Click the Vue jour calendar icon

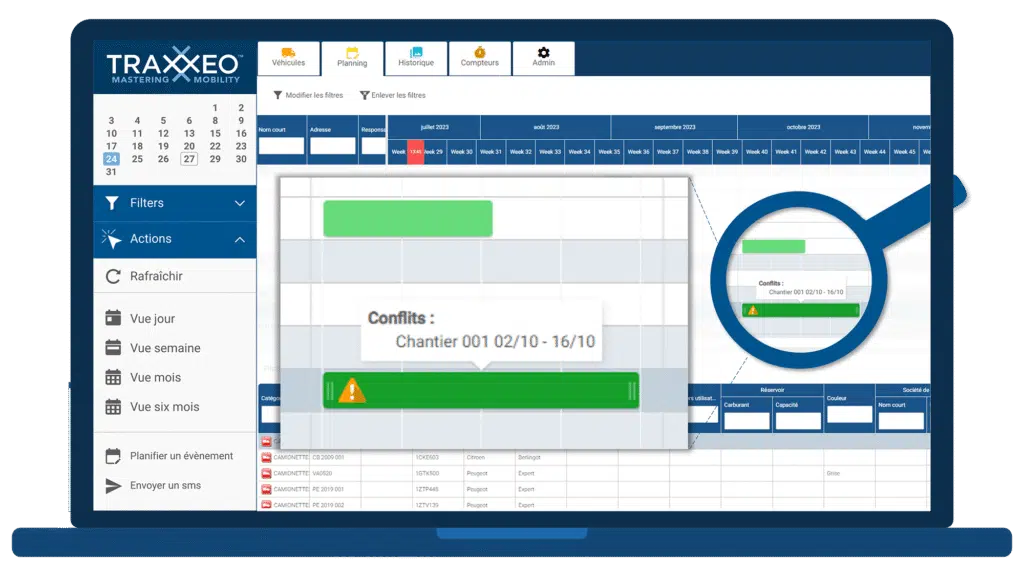click(x=113, y=318)
